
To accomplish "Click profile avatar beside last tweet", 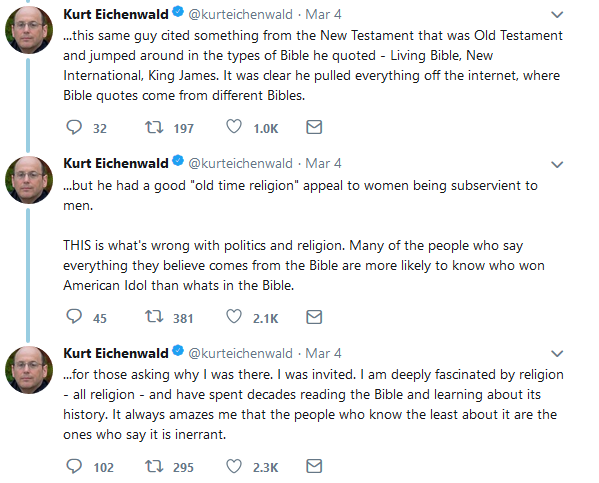I will pos(29,370).
